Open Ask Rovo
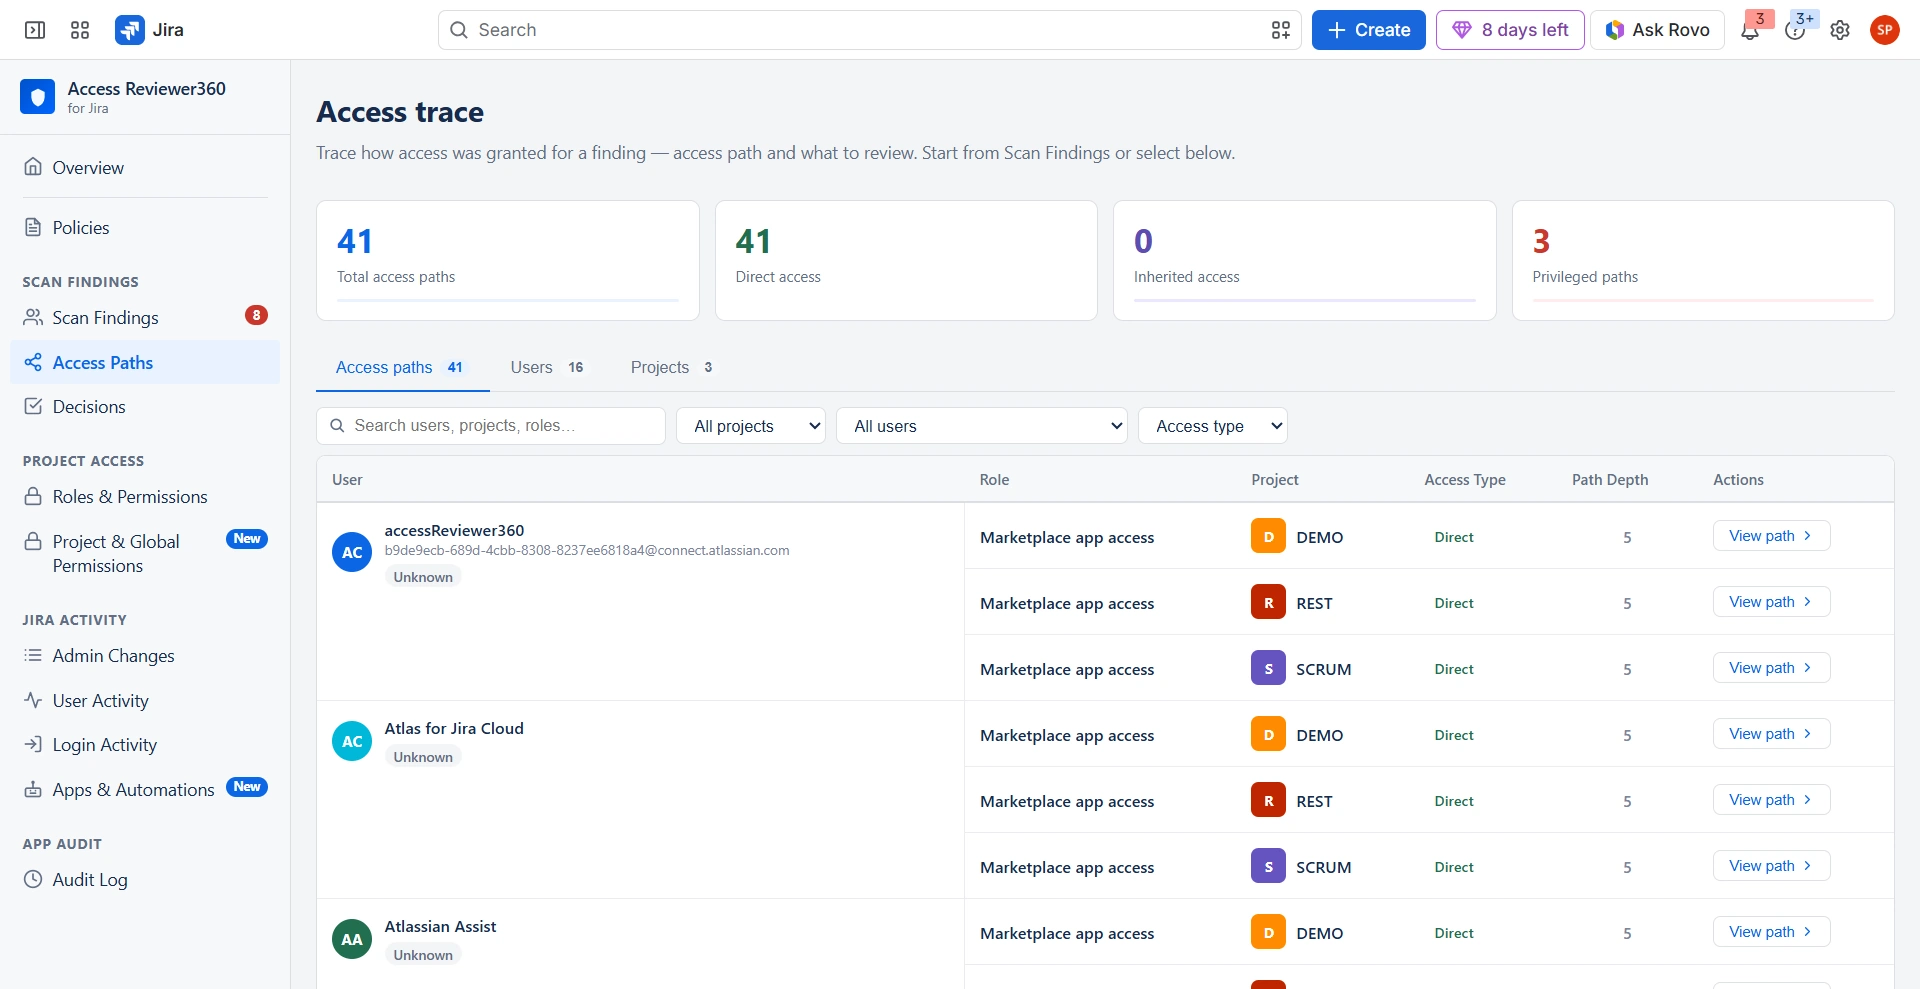1920x989 pixels. (x=1657, y=30)
